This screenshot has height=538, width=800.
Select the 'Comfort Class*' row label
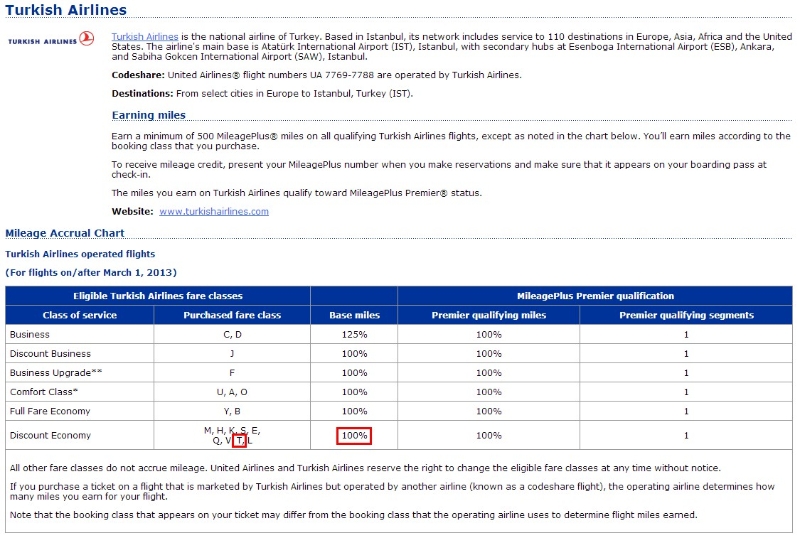coord(44,392)
